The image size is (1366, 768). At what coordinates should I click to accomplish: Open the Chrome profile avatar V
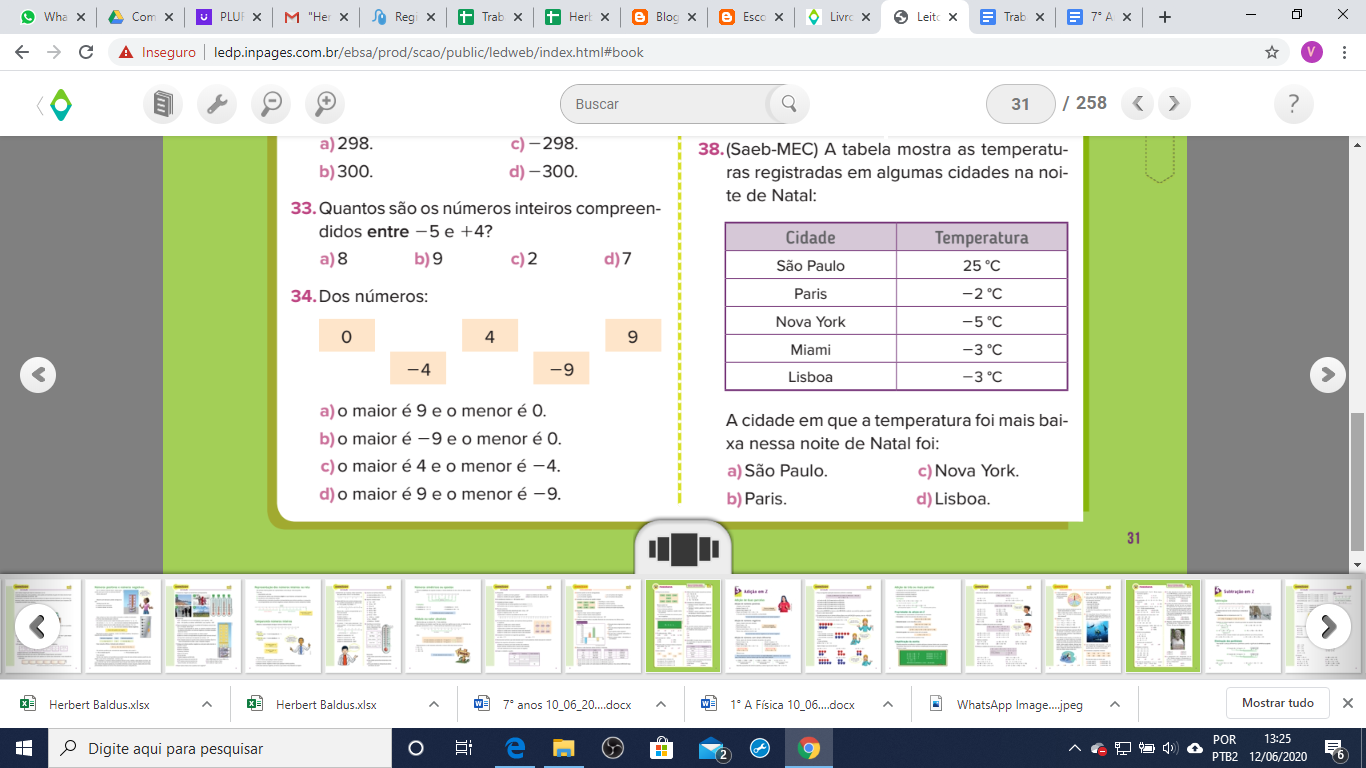1312,52
